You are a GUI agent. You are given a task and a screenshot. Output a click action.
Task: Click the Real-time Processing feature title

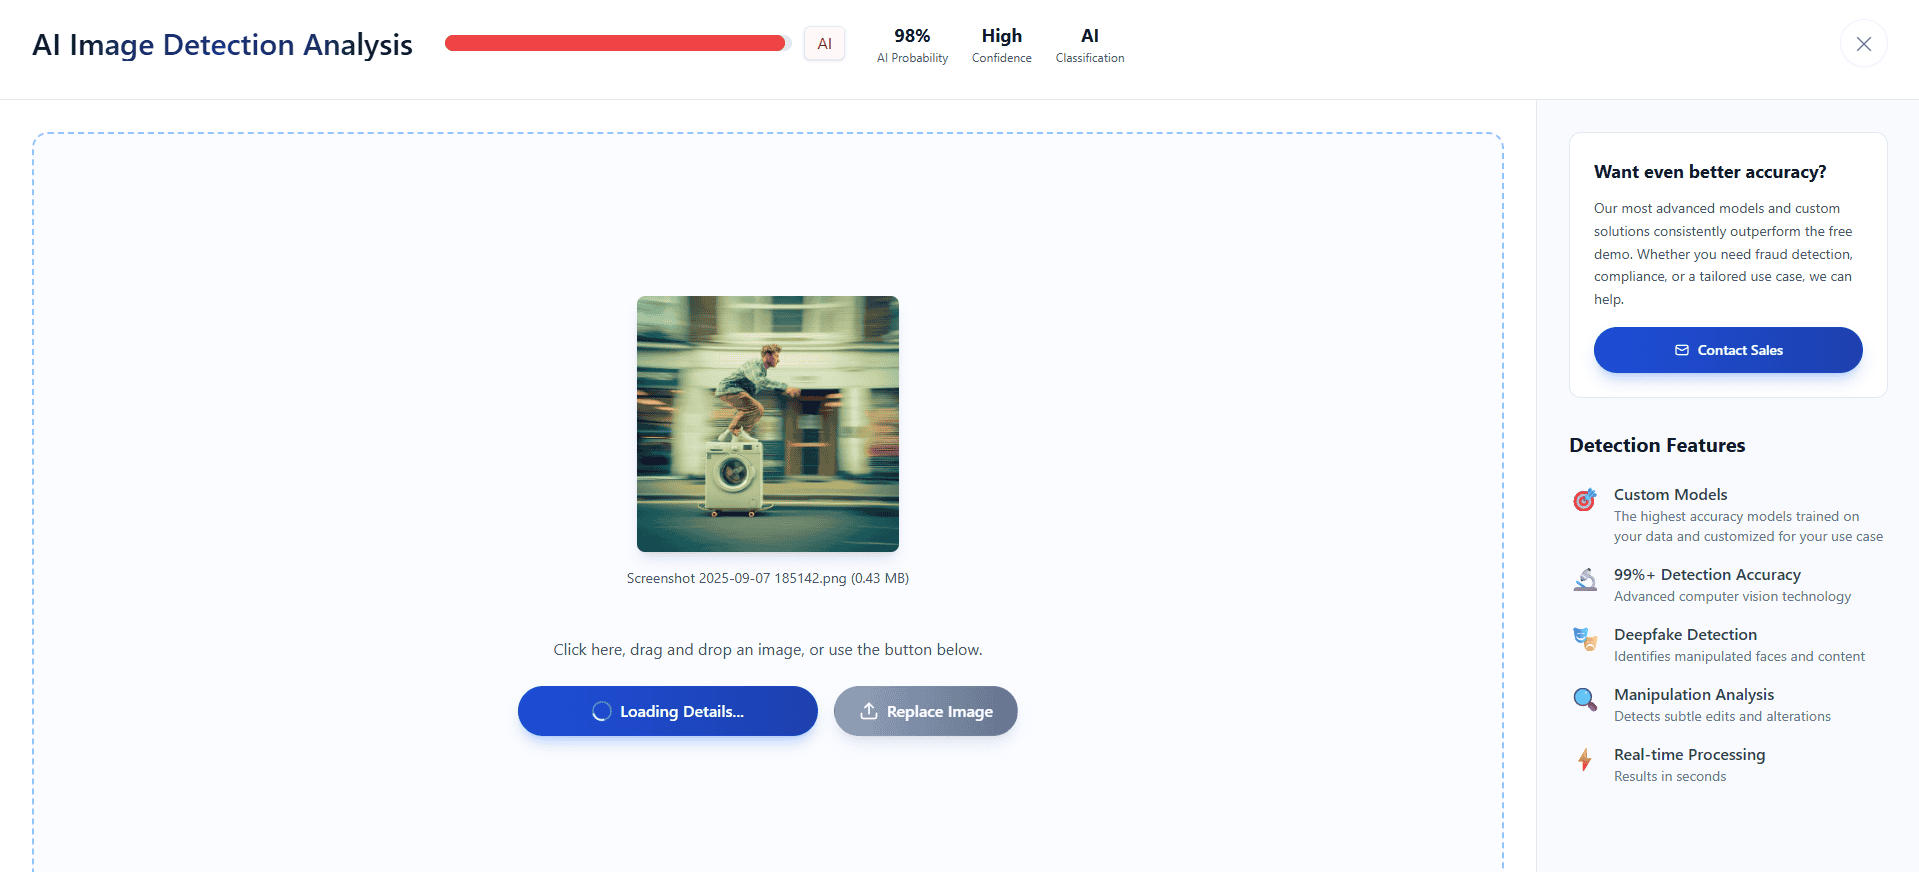(1689, 754)
